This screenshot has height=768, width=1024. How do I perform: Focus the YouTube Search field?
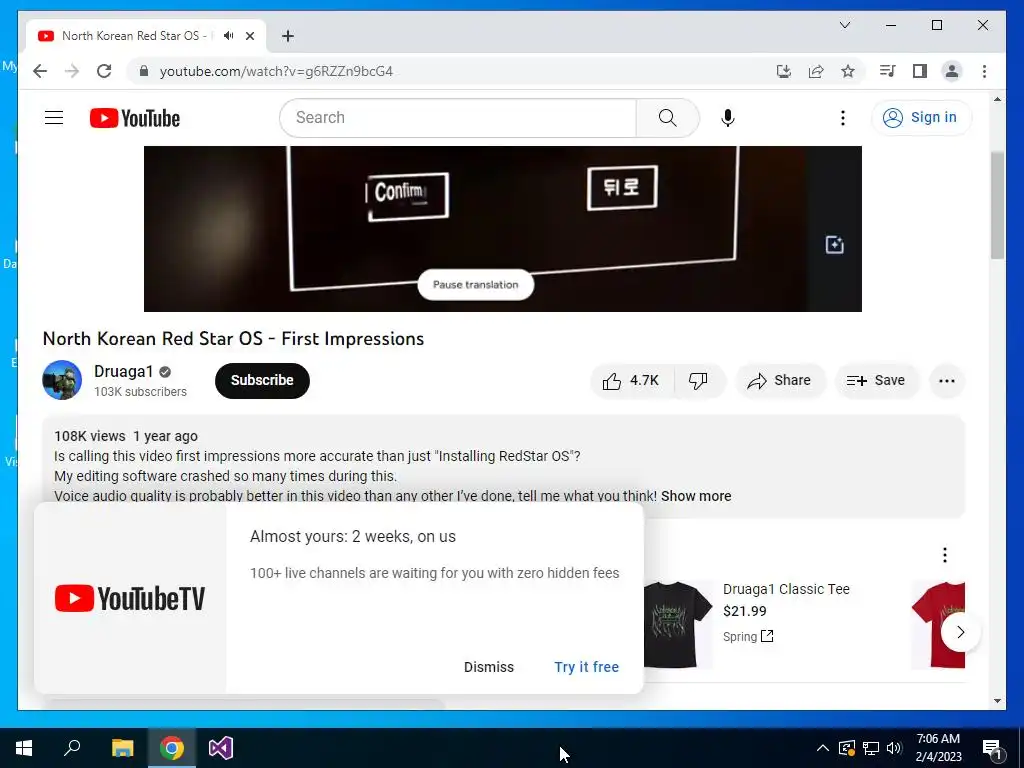click(458, 118)
